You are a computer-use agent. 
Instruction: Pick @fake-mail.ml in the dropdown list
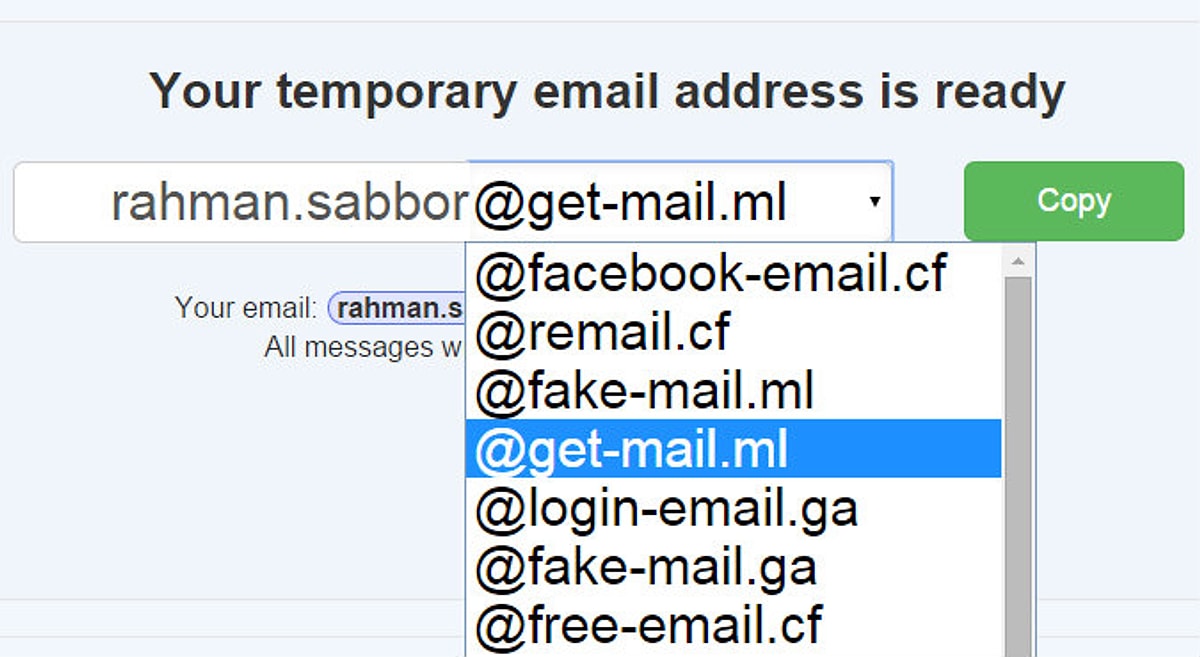(x=645, y=391)
